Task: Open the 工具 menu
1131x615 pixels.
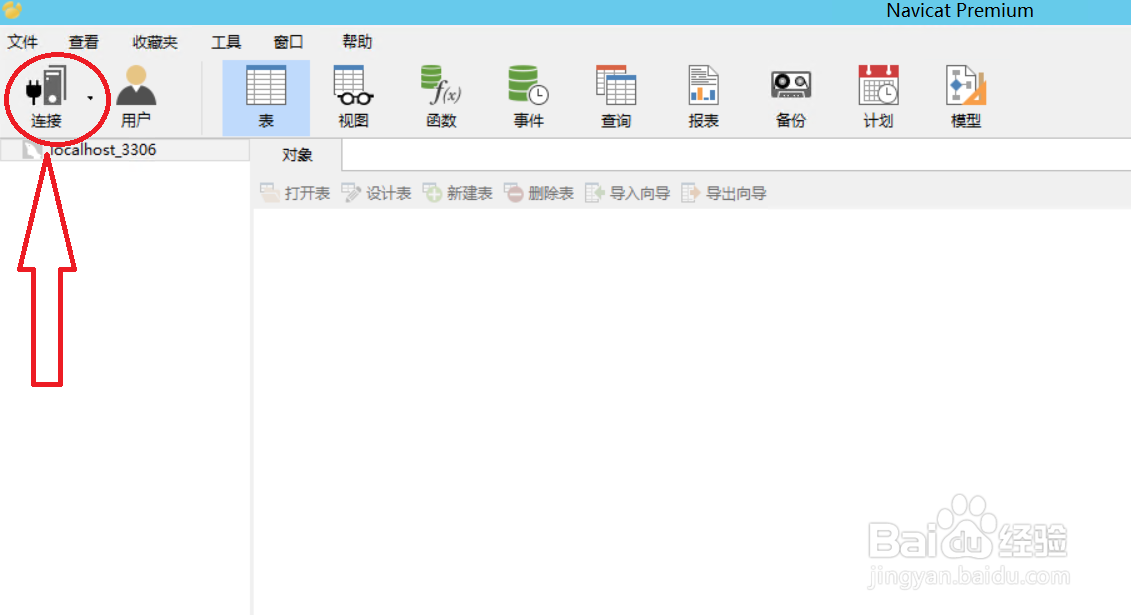Action: (x=226, y=41)
